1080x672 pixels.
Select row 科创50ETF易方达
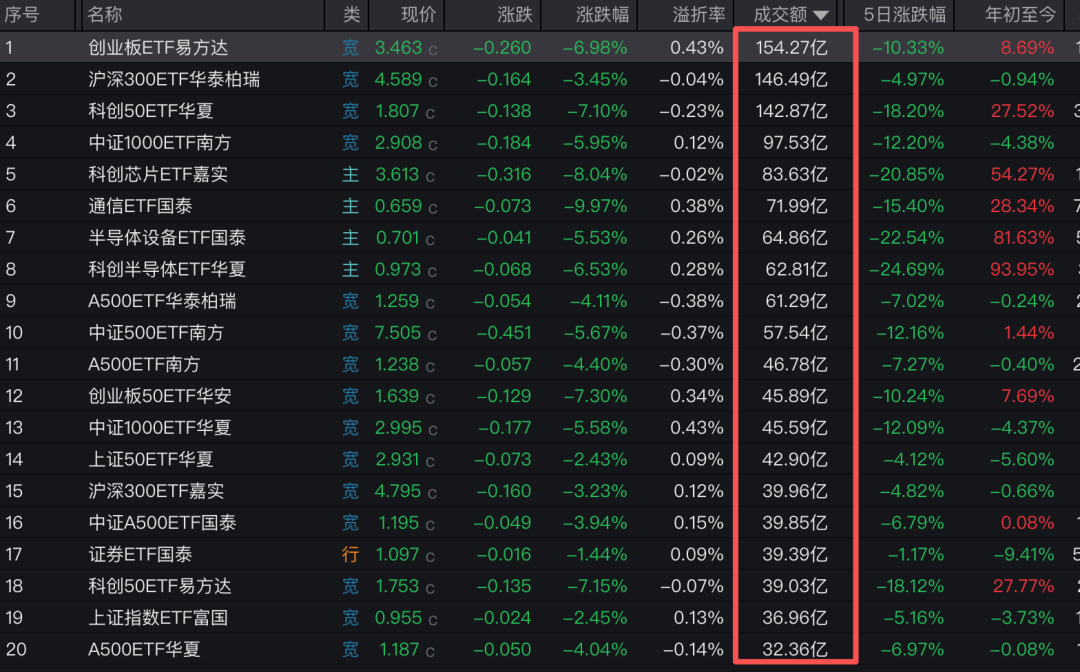click(x=540, y=586)
